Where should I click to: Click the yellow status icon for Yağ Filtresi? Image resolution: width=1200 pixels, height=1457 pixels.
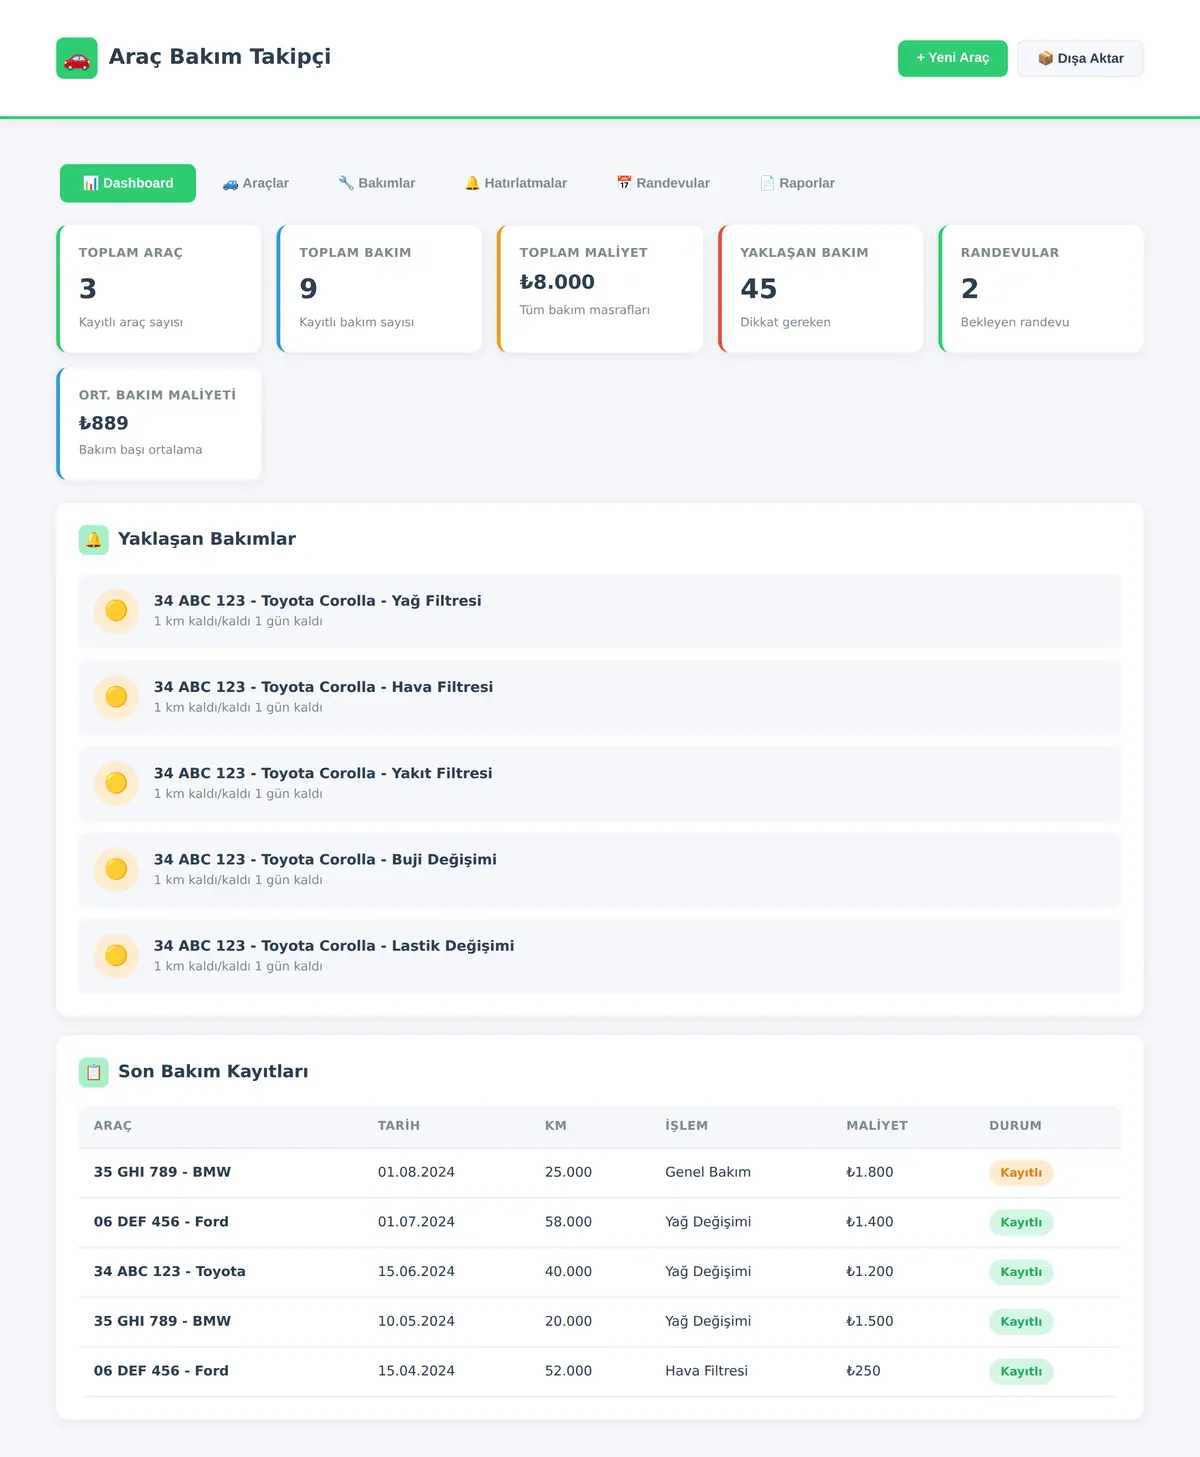(116, 611)
